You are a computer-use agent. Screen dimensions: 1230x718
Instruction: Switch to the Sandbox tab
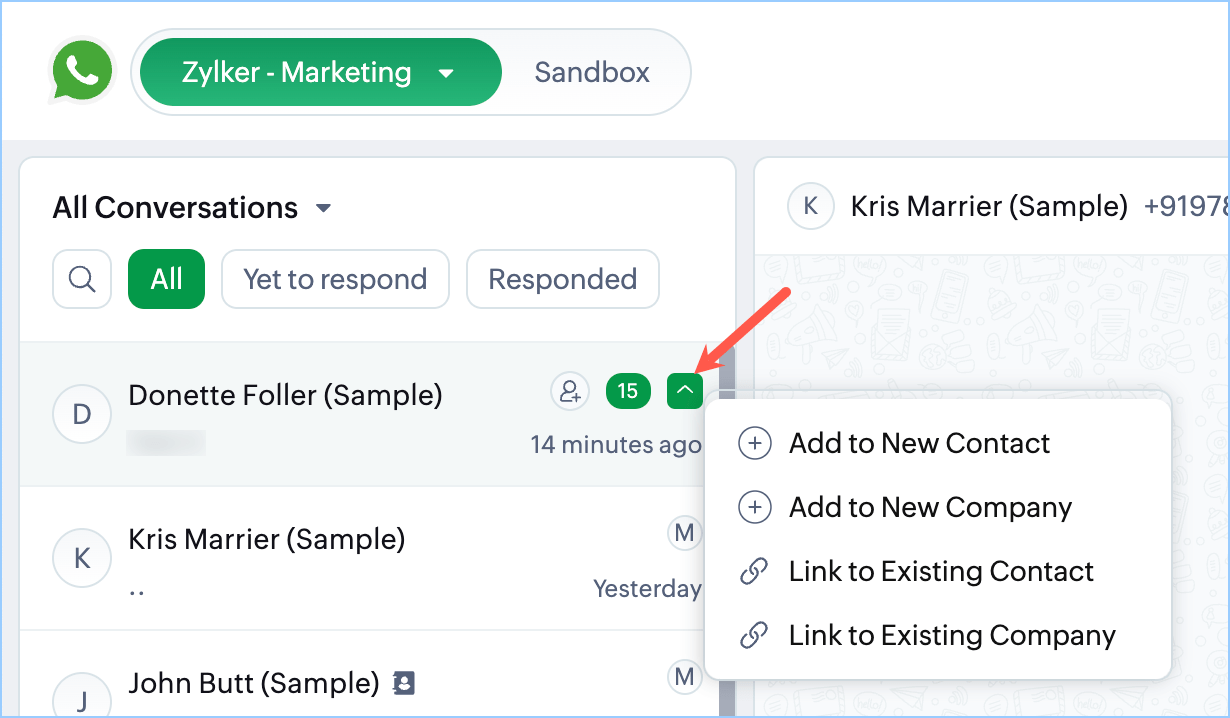(x=592, y=72)
